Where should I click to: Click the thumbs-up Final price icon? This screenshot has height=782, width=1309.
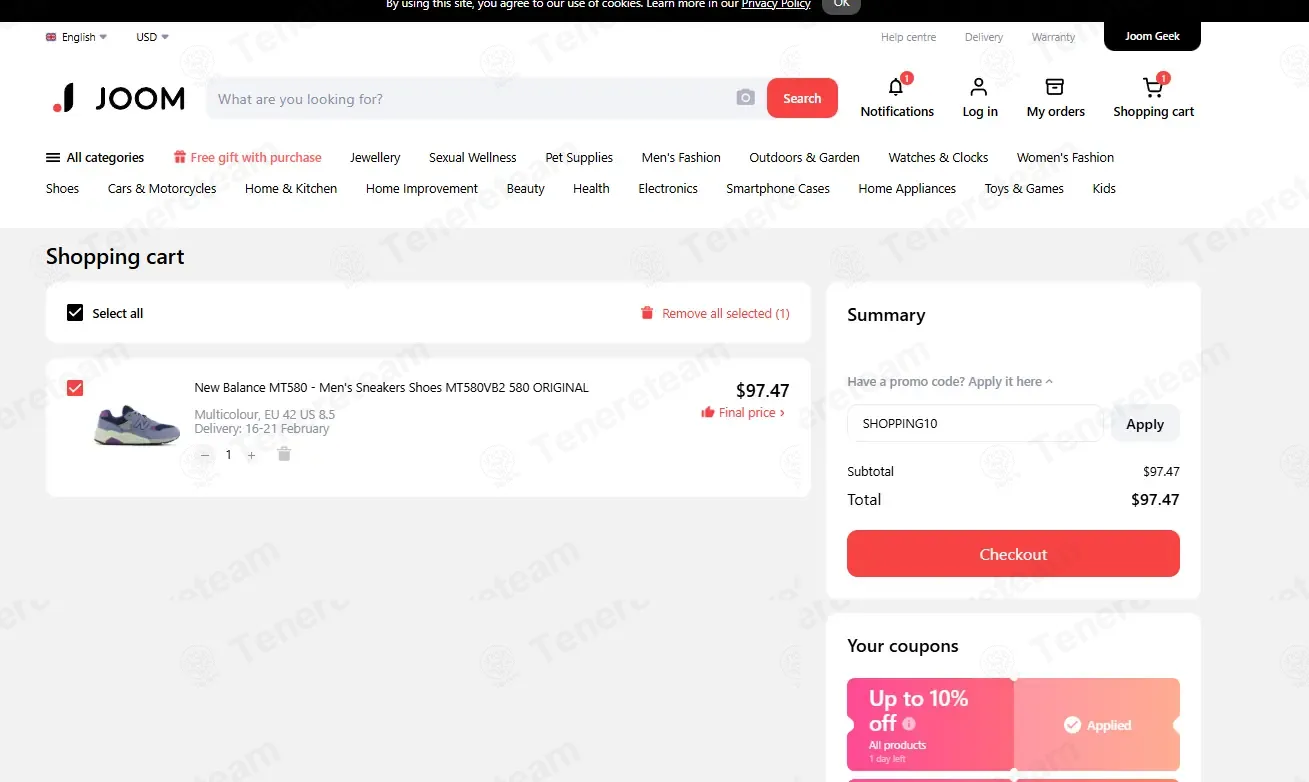[x=708, y=412]
